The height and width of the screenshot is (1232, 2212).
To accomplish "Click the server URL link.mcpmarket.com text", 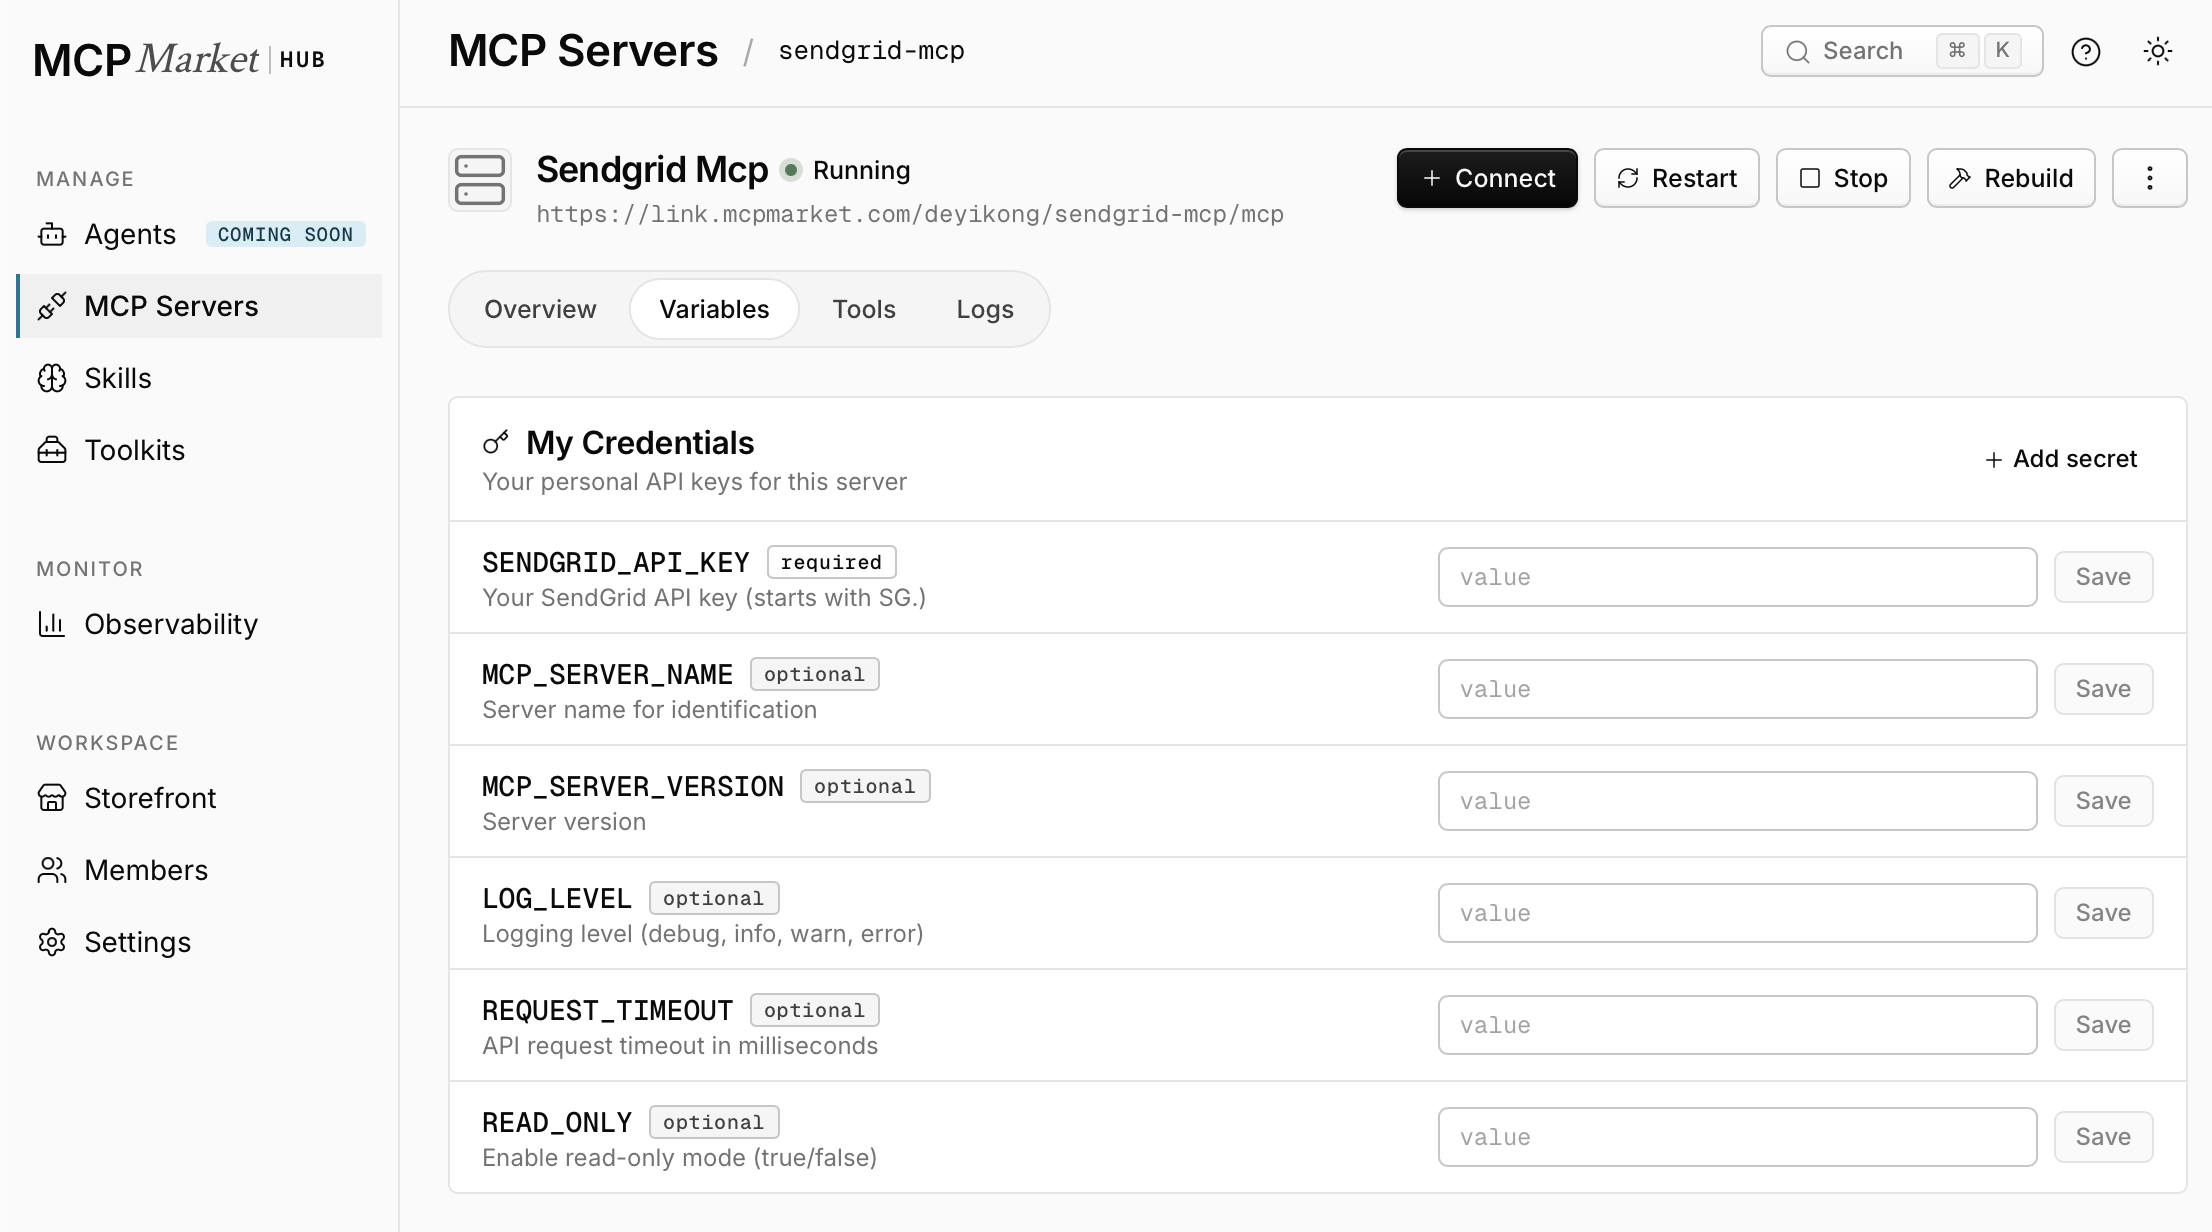I will tap(910, 214).
